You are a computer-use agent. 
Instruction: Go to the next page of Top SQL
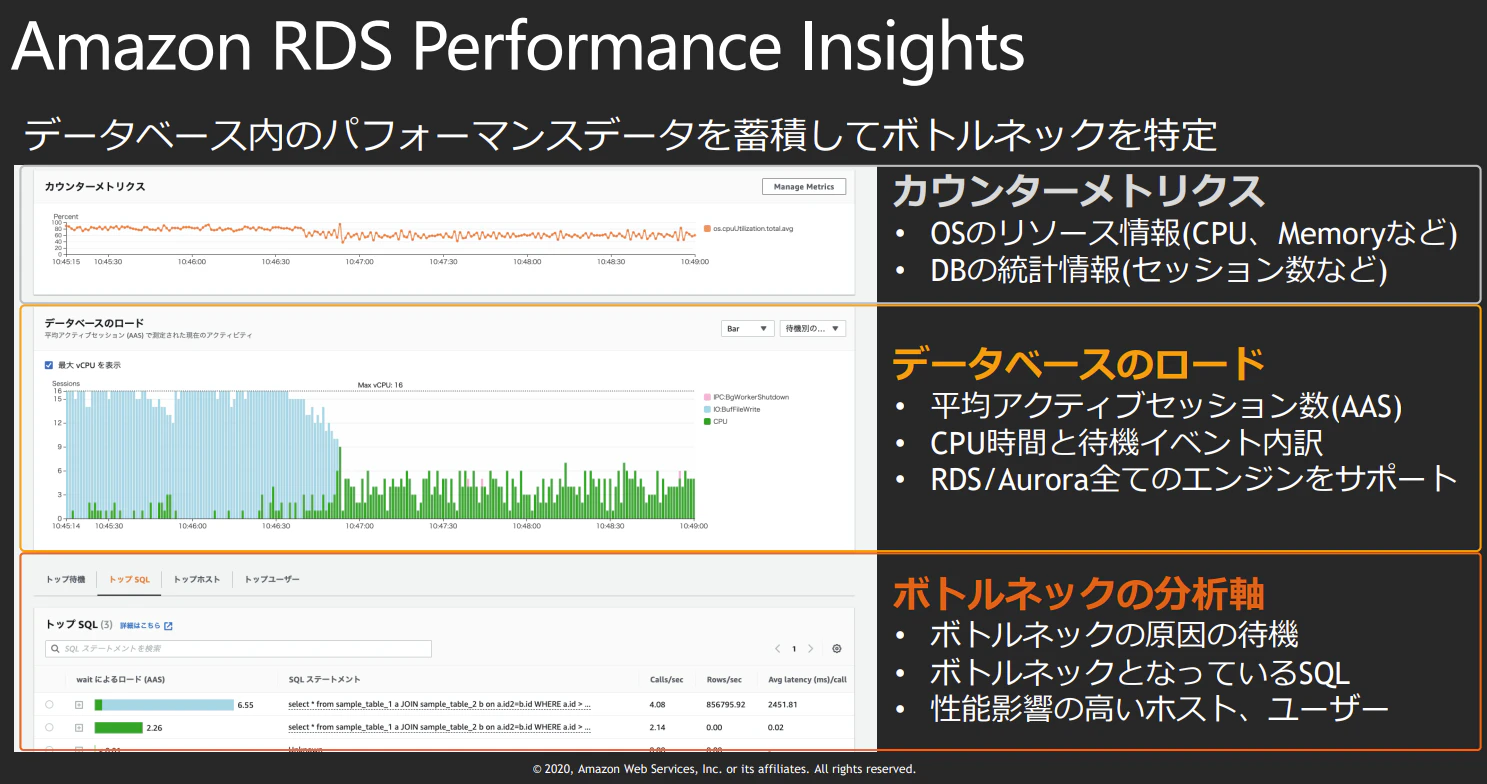[x=811, y=649]
